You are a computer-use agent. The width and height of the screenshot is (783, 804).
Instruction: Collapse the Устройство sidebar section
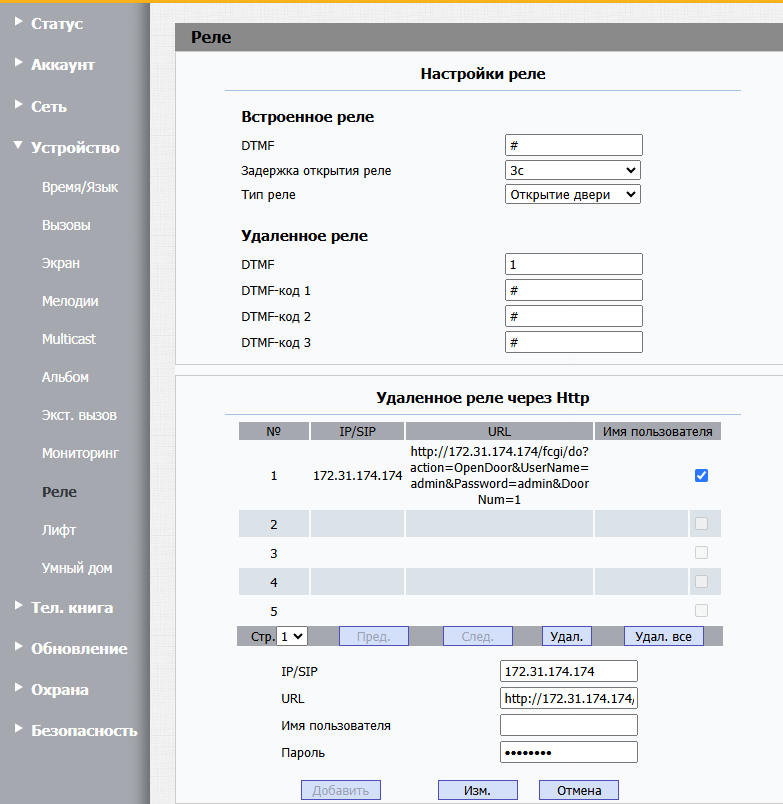point(74,148)
